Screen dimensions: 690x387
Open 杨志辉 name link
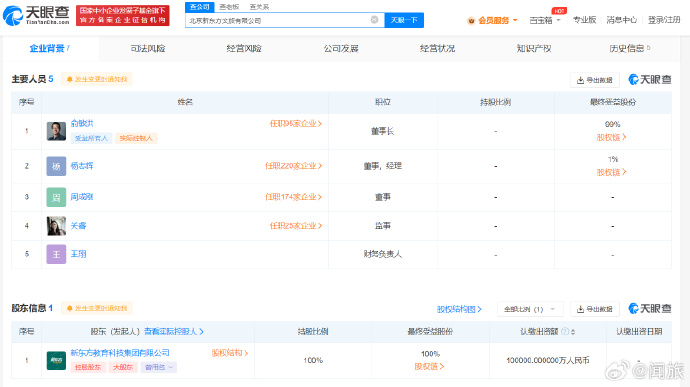point(82,166)
